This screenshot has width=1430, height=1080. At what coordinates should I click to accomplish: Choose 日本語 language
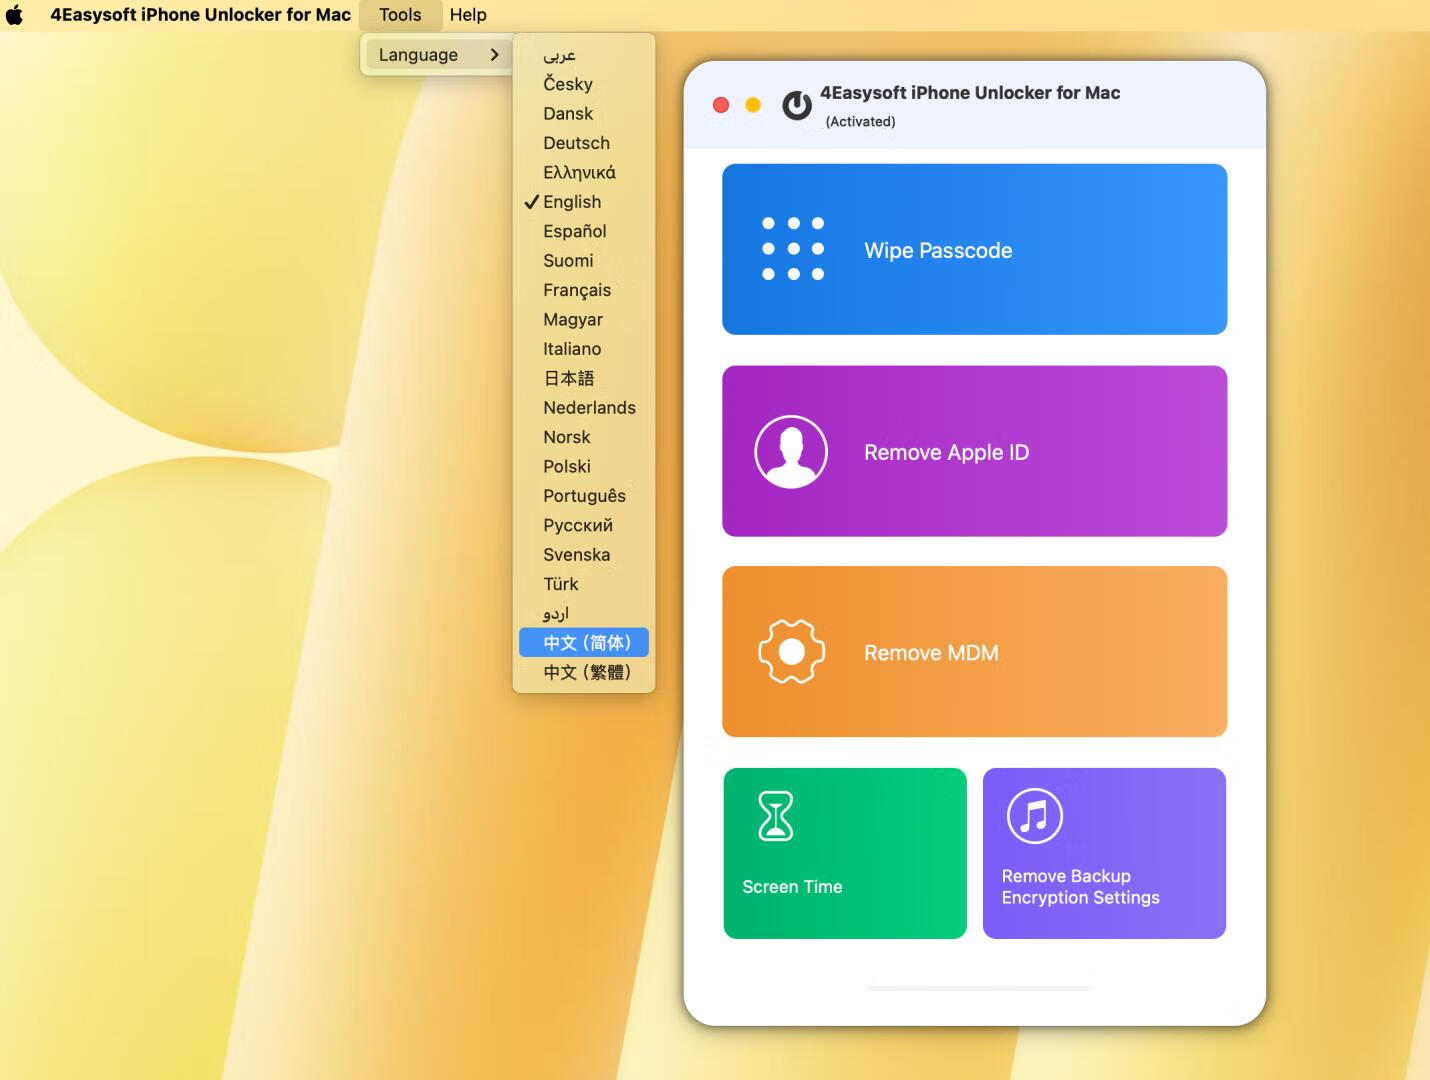584,378
